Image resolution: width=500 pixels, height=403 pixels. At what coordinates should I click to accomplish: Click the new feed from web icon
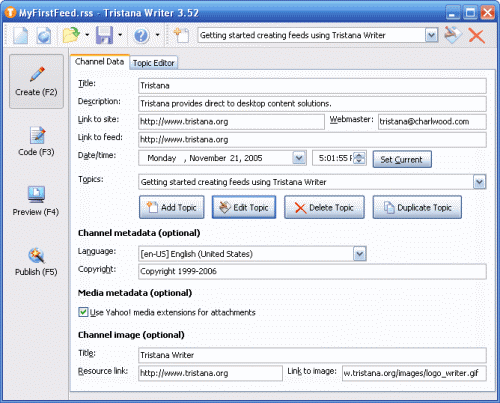pos(44,35)
